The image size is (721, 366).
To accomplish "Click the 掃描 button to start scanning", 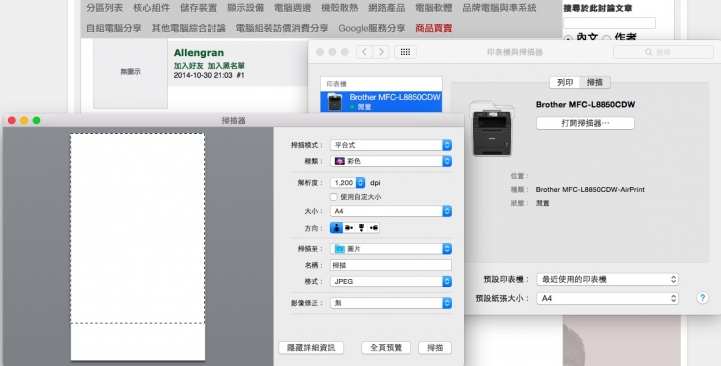I will tap(435, 348).
